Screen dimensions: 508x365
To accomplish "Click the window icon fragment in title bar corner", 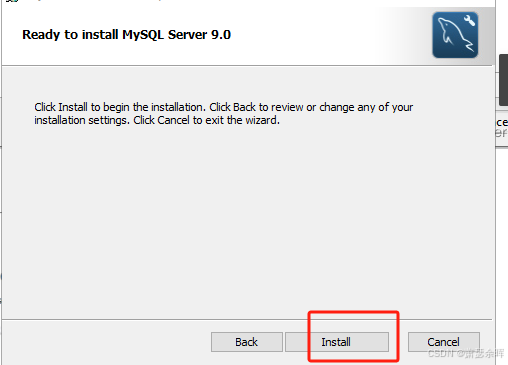I will [x=12, y=1].
